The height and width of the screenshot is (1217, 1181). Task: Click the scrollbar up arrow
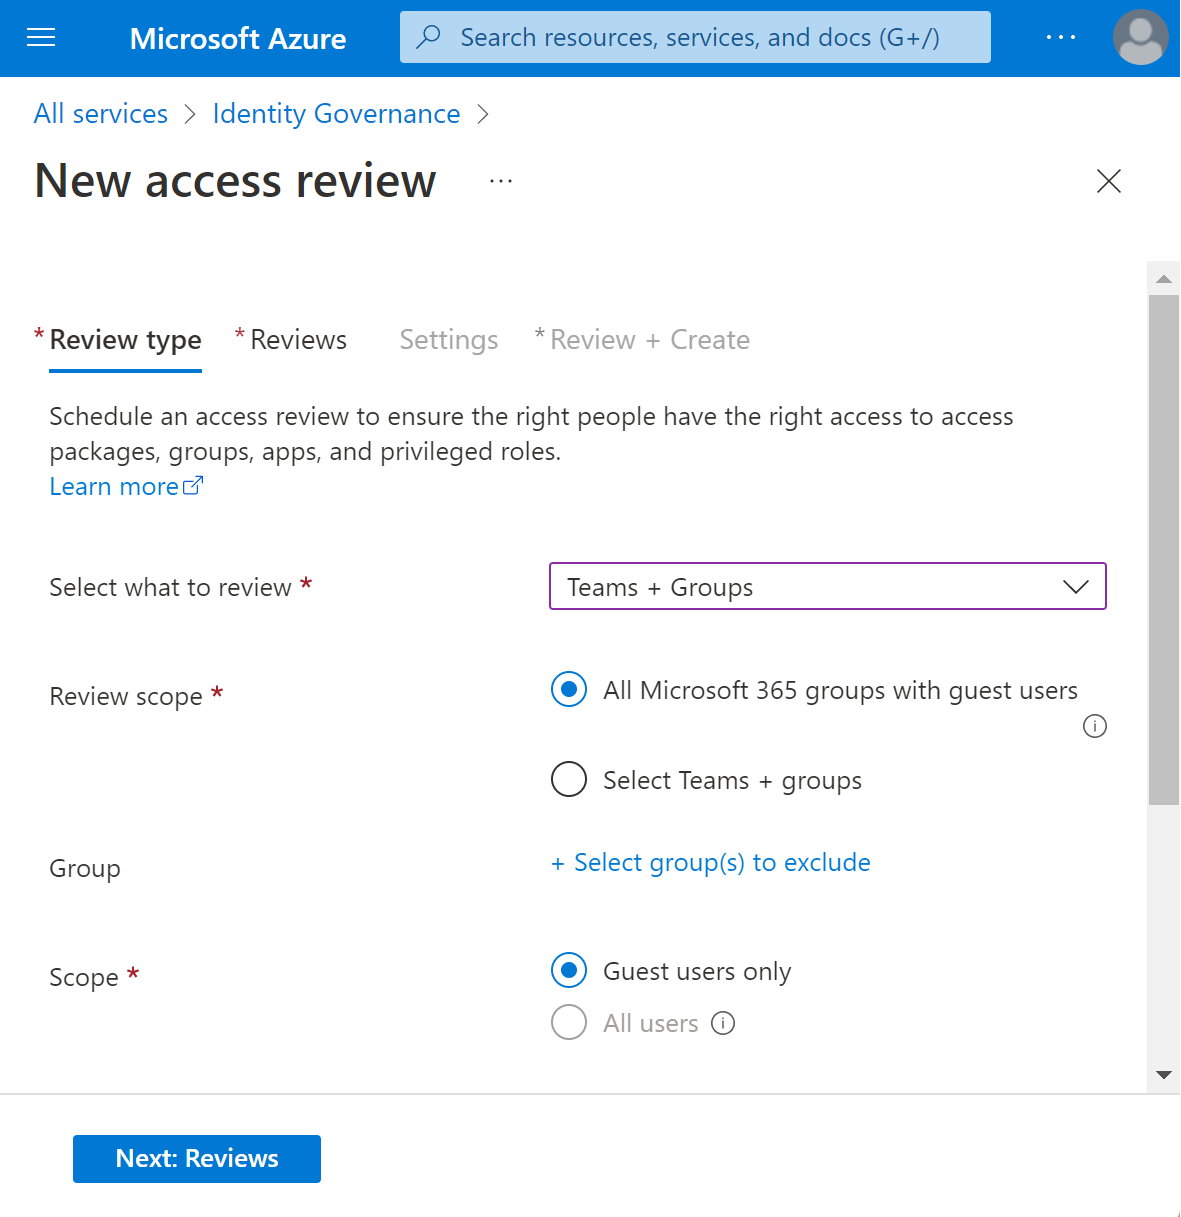[1163, 279]
